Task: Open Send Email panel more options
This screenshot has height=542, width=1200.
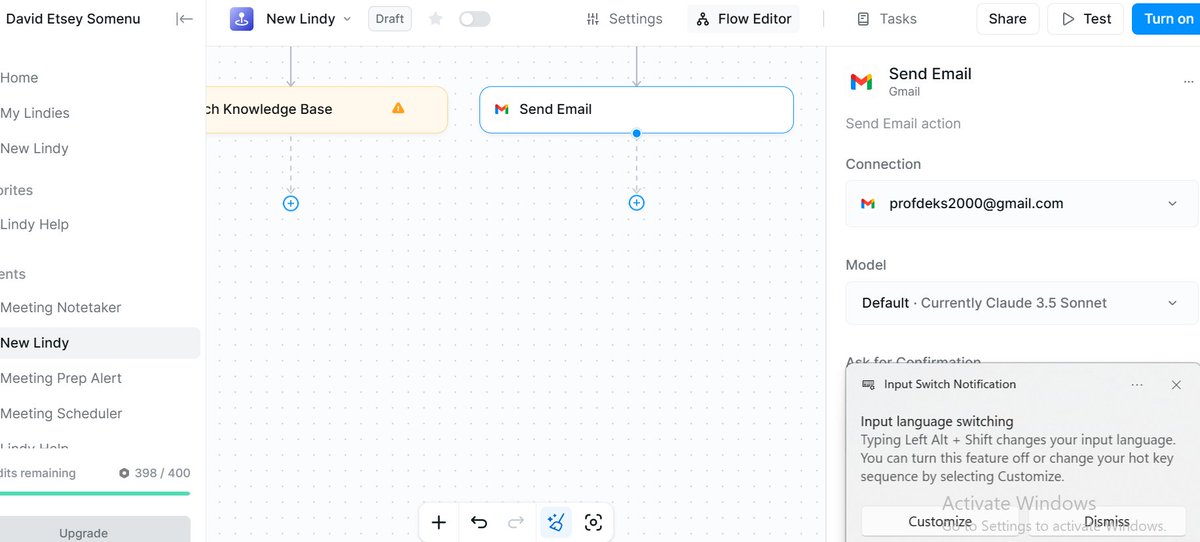Action: 1188,82
